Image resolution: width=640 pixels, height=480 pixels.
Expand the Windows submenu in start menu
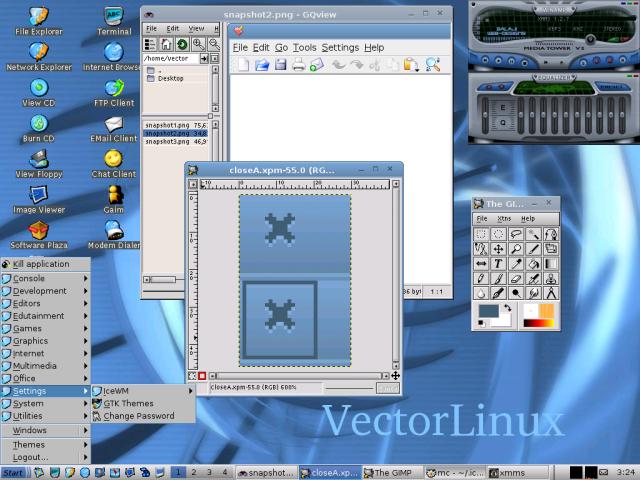[45, 430]
